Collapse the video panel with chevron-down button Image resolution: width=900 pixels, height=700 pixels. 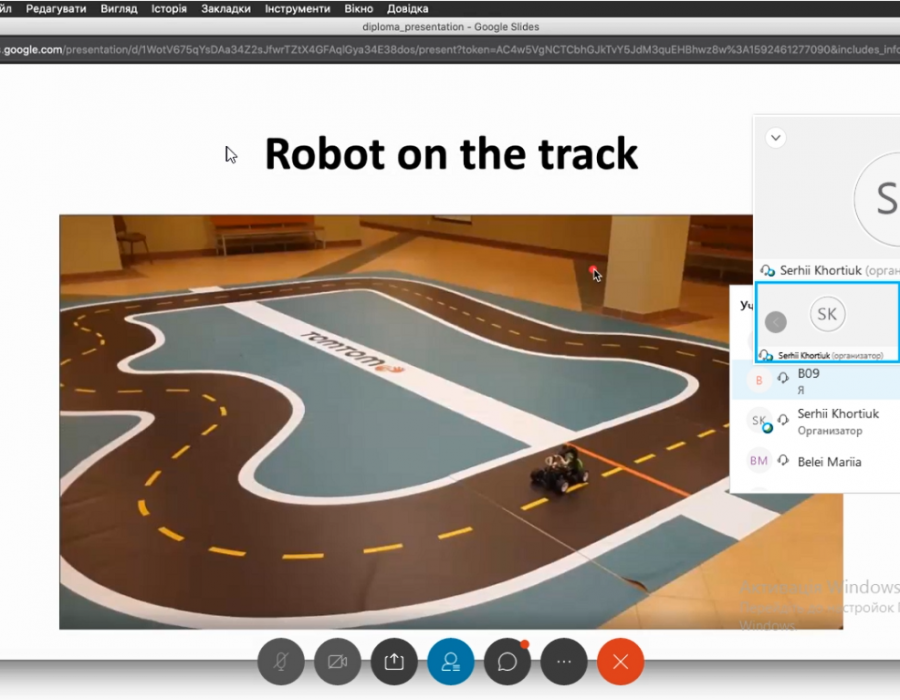click(x=775, y=138)
